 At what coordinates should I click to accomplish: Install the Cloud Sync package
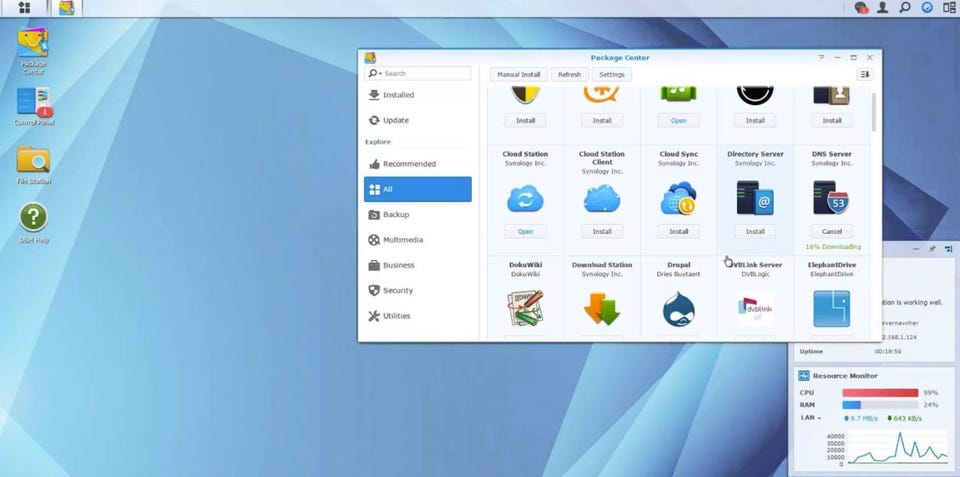point(678,231)
